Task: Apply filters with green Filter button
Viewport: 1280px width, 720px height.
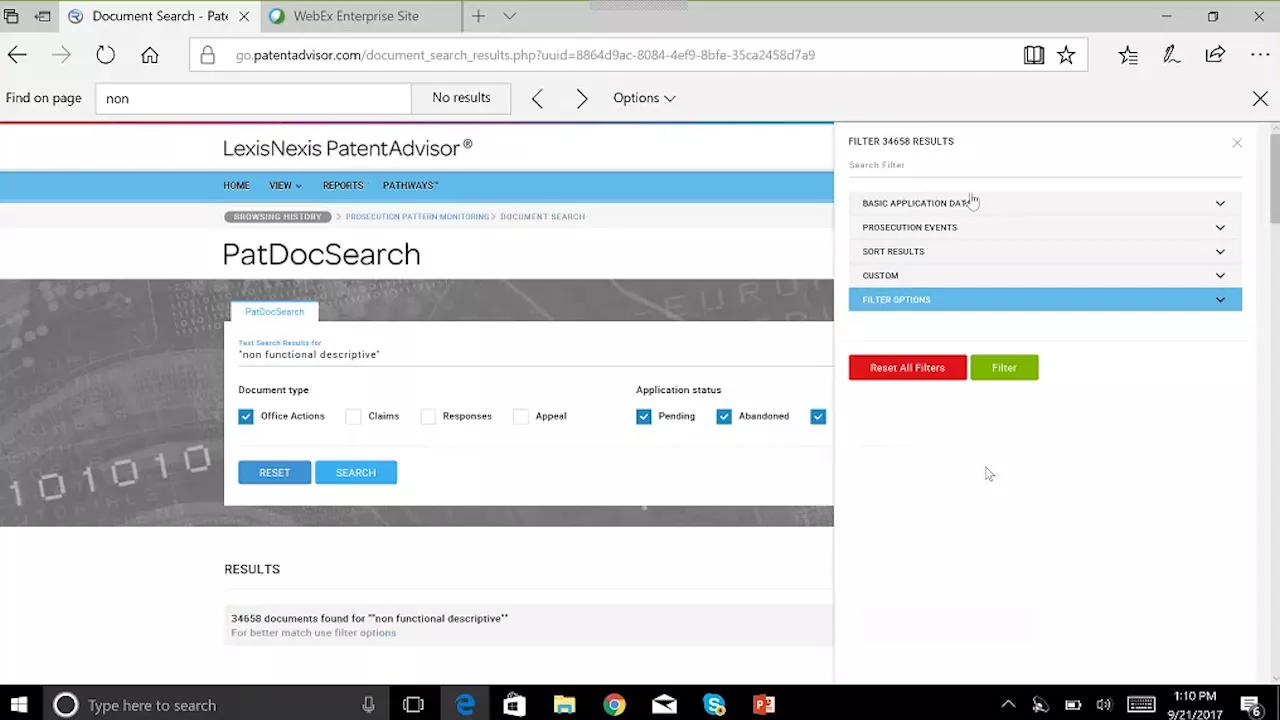Action: coord(1004,368)
